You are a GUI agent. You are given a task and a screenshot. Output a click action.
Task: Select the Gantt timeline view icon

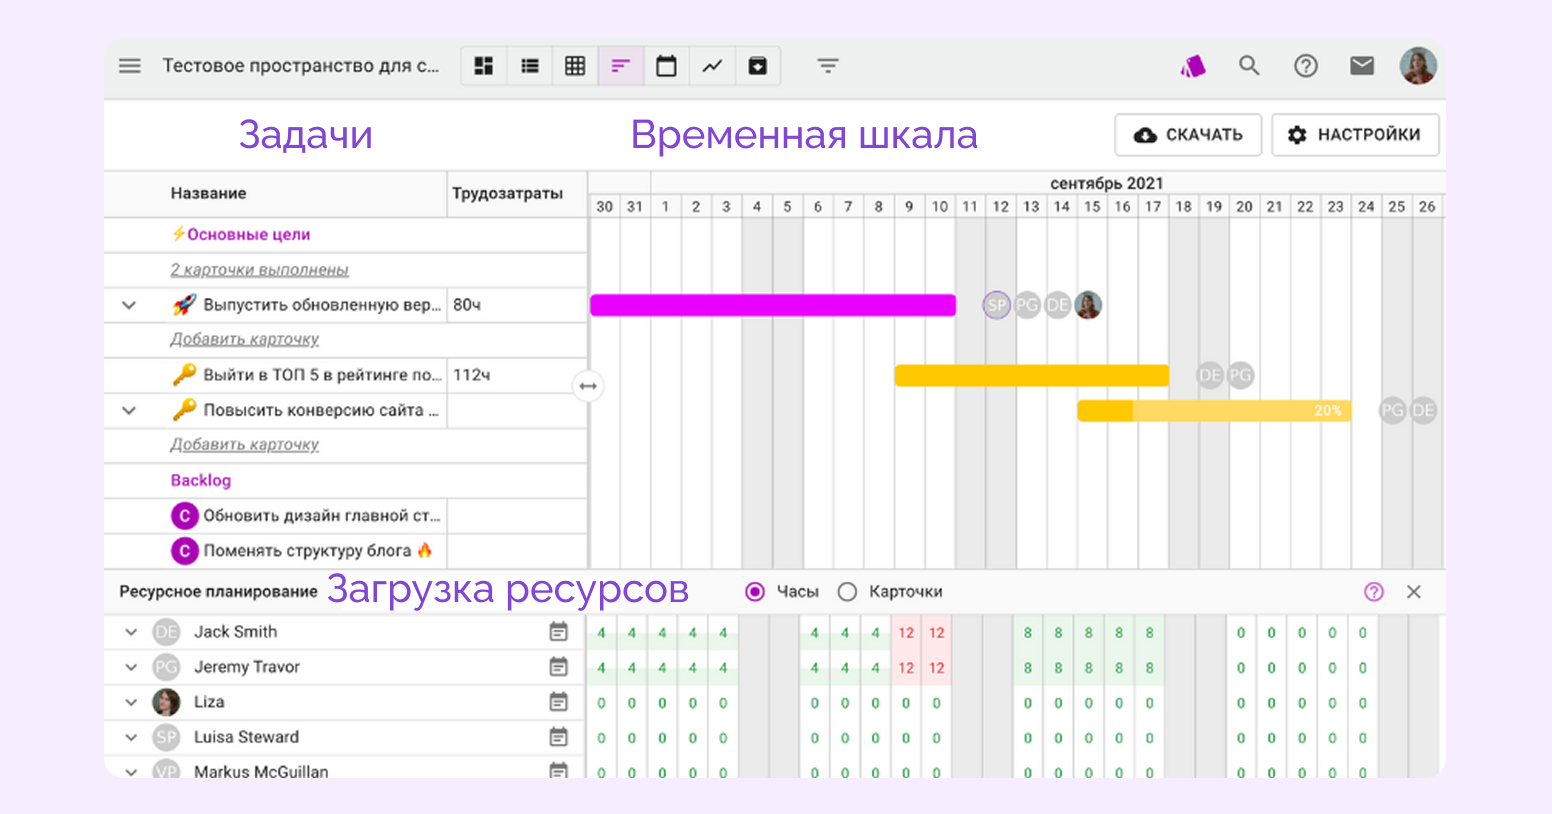click(621, 66)
